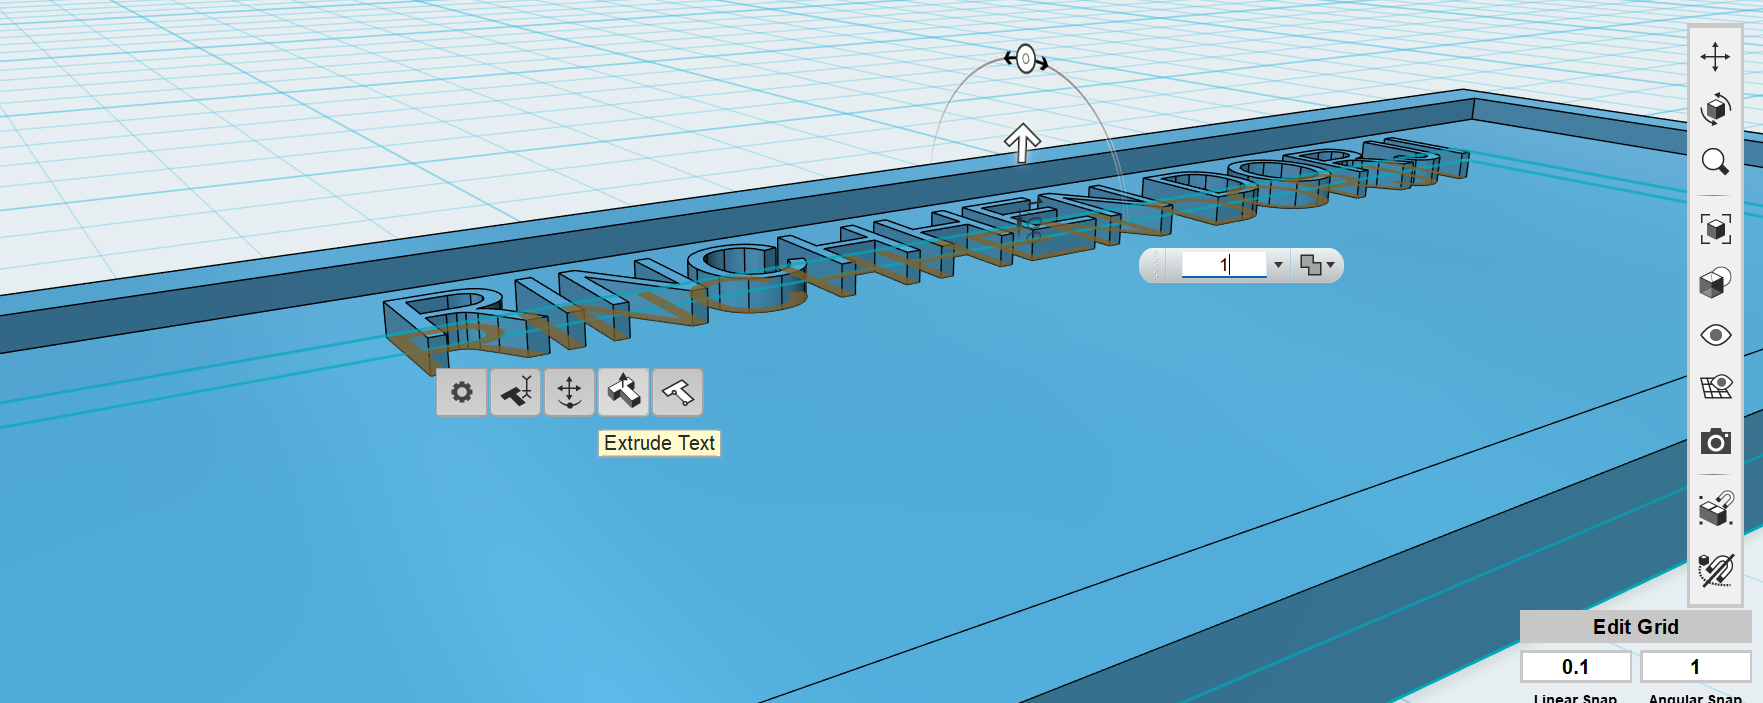The image size is (1763, 703).
Task: Toggle solids visibility with the eye icon
Action: click(x=1715, y=335)
